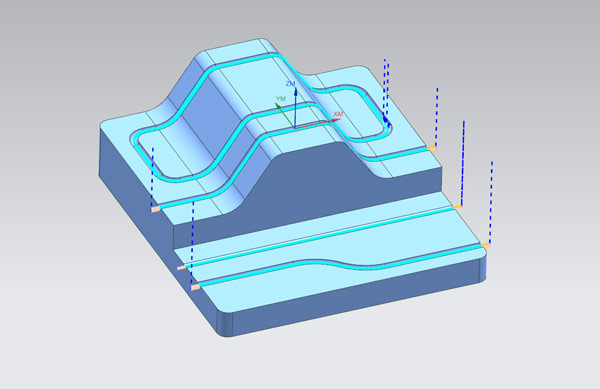Select the orange marker ending the straight toolpath
Viewport: 600px width, 389px height.
click(x=458, y=207)
